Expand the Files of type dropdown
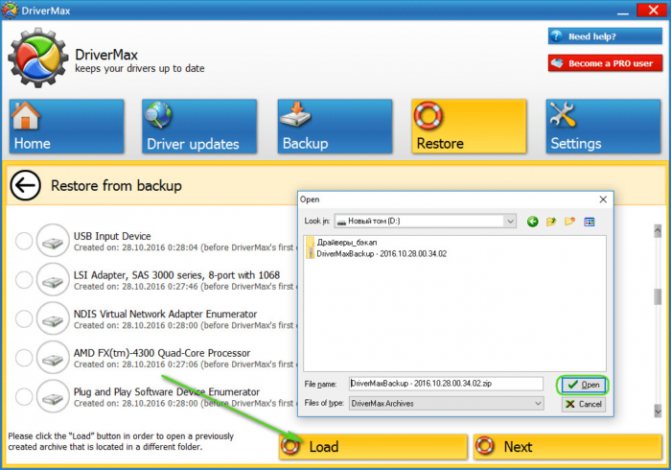The width and height of the screenshot is (671, 470). pyautogui.click(x=538, y=403)
